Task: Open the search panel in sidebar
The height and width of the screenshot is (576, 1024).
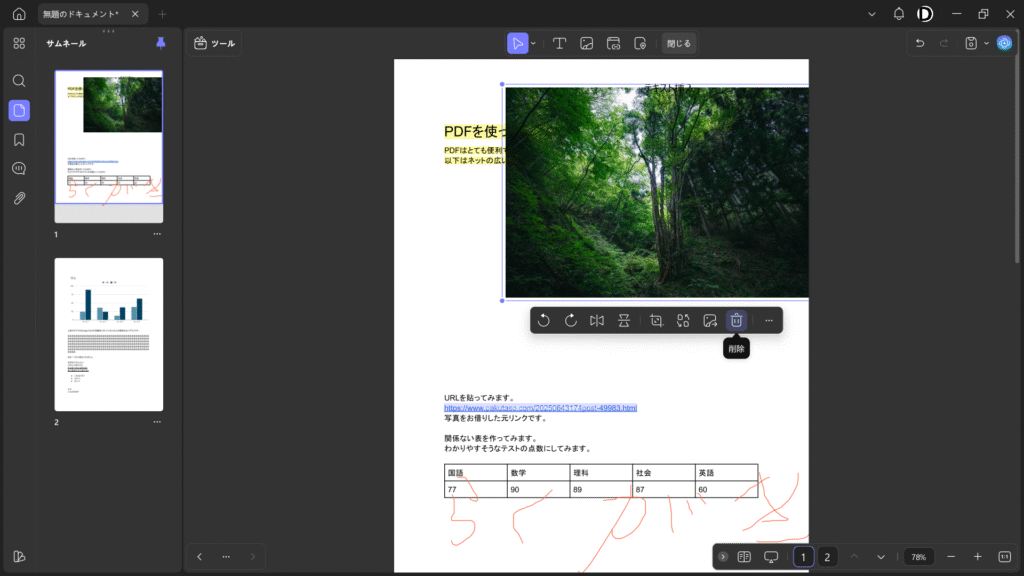Action: [19, 81]
